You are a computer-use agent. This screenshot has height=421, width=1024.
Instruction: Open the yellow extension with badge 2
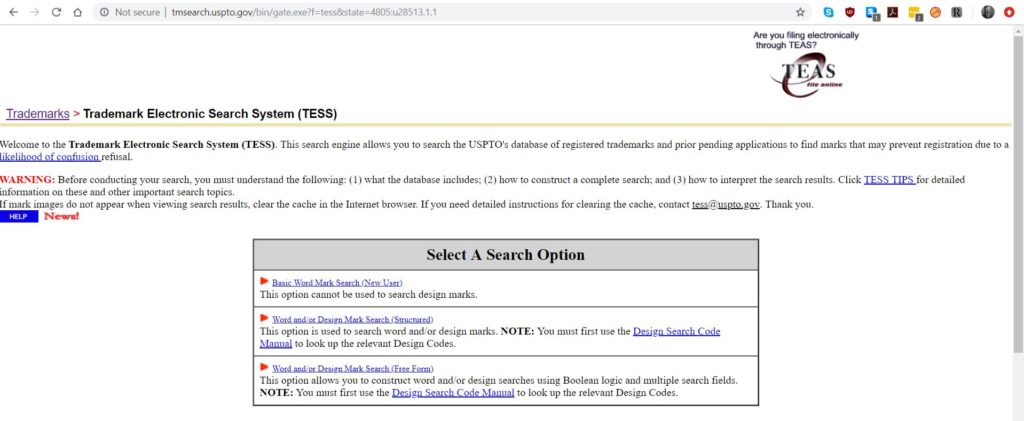point(914,12)
